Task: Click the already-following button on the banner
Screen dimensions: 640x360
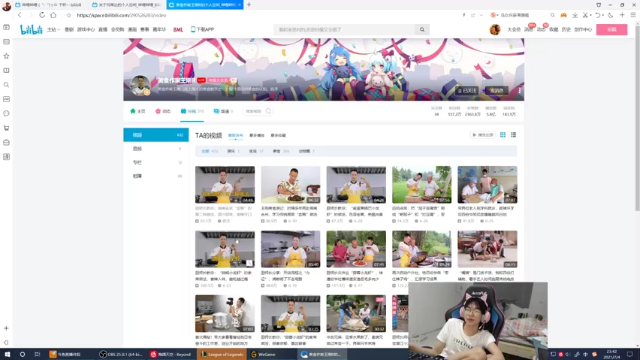Action: [x=467, y=90]
